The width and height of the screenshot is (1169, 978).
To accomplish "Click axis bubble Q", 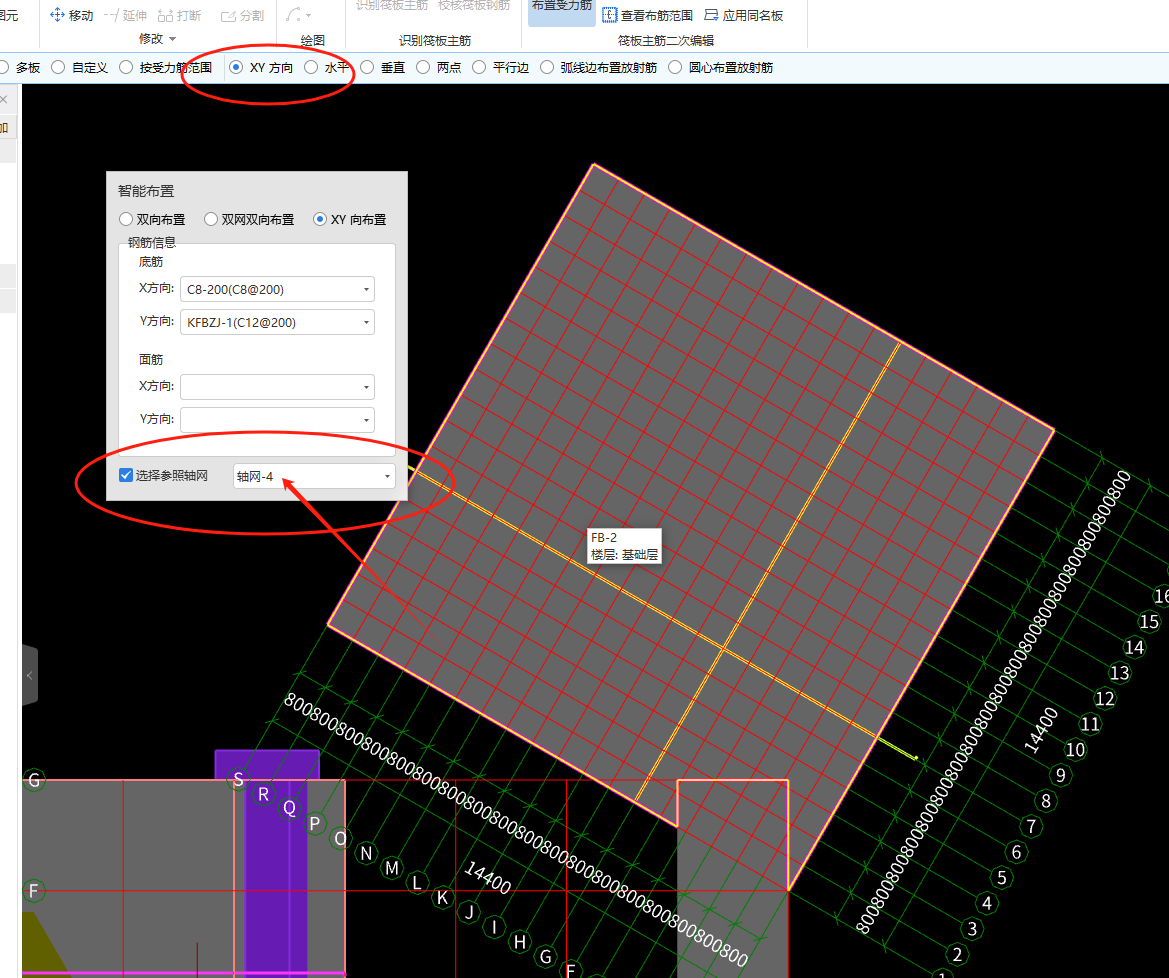I will tap(289, 808).
